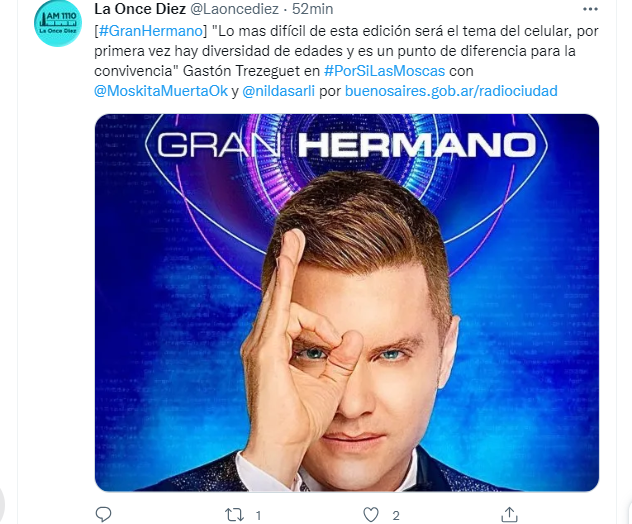Viewport: 632px width, 524px height.
Task: Click the GRAN HERMANO title in the image
Action: coord(347,145)
